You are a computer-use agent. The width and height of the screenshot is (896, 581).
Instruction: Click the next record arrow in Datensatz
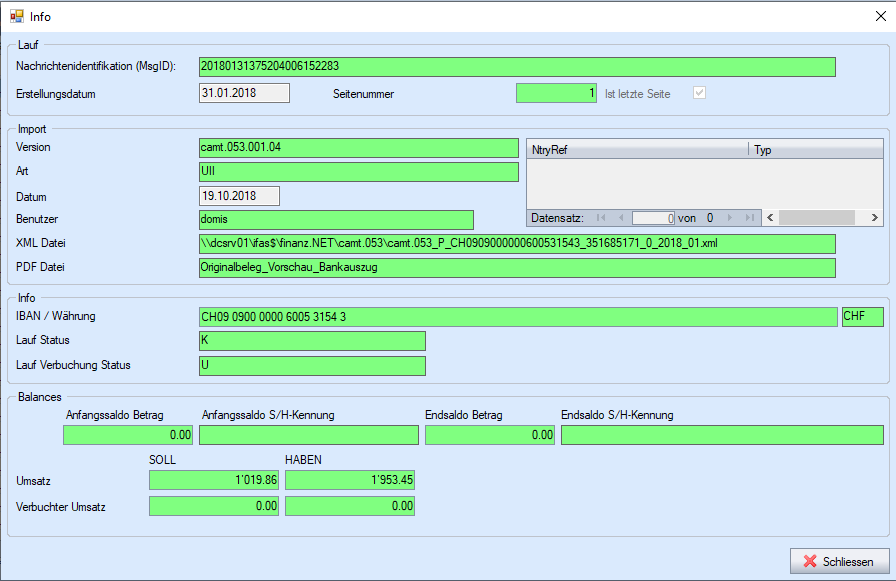click(730, 217)
